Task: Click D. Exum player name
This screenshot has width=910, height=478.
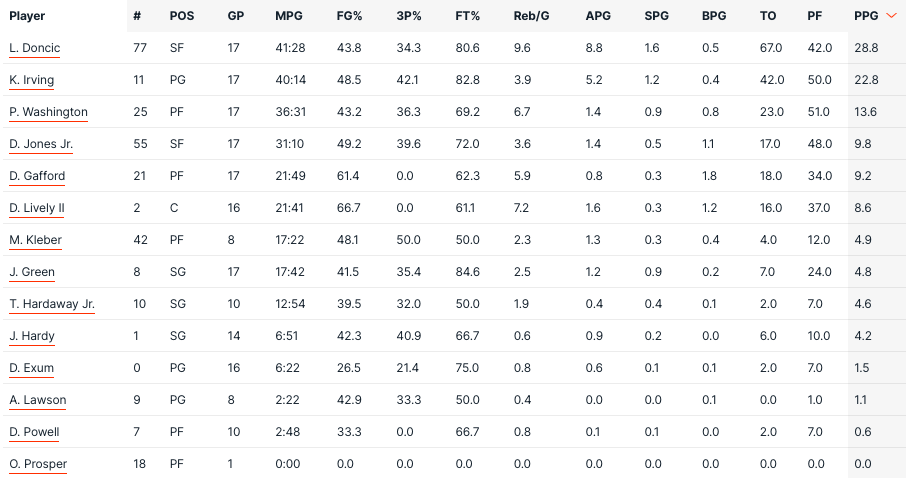Action: tap(31, 368)
